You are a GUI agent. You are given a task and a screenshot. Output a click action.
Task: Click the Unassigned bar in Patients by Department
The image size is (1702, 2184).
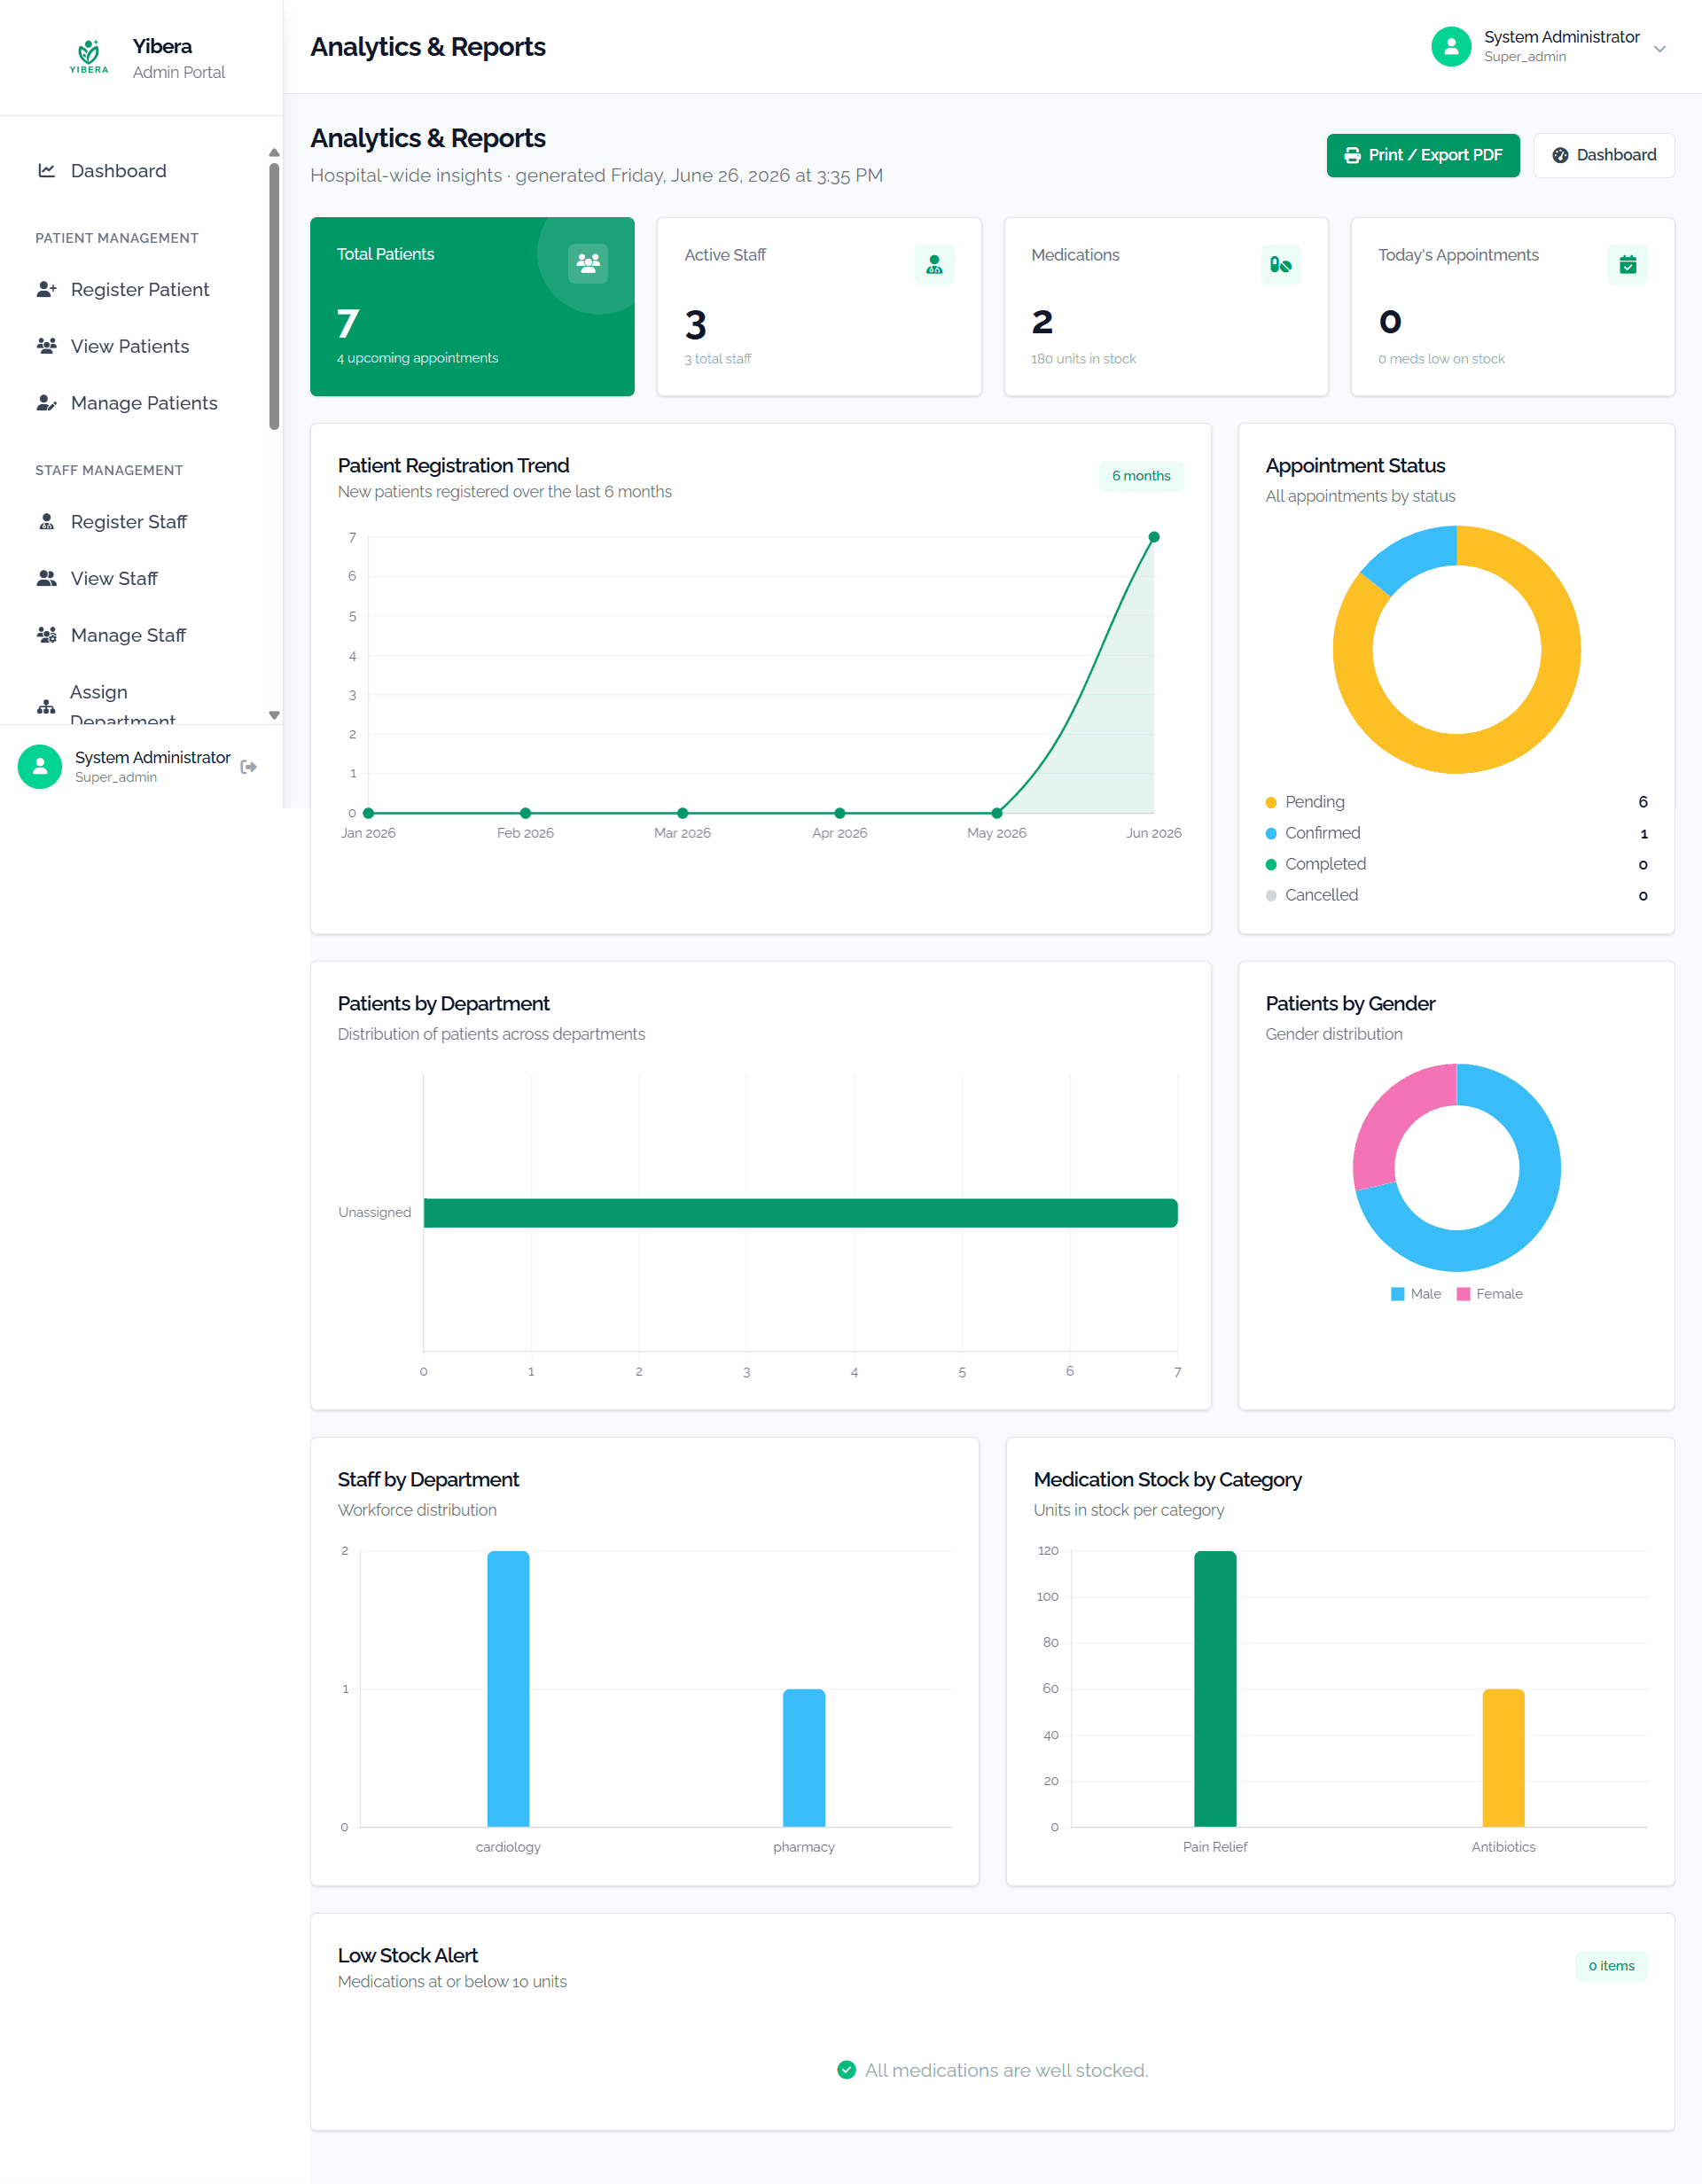click(x=801, y=1213)
